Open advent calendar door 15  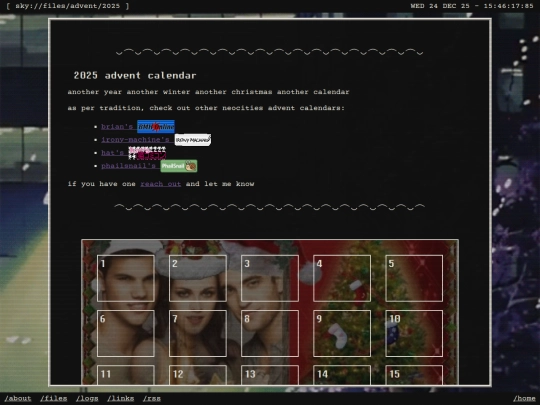pos(414,375)
